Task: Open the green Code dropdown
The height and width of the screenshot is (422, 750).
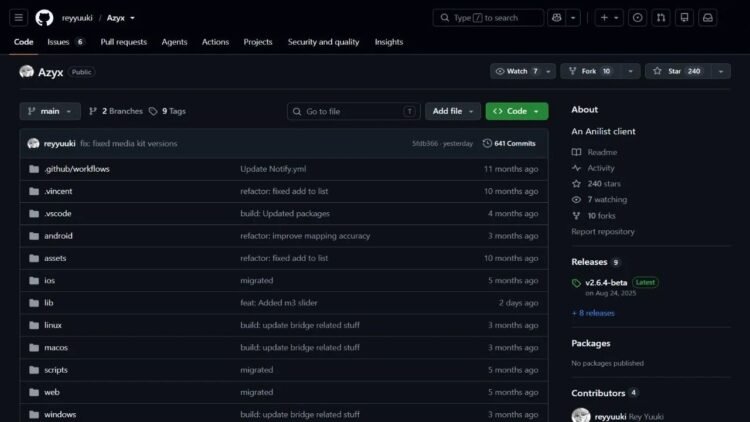Action: (x=517, y=111)
